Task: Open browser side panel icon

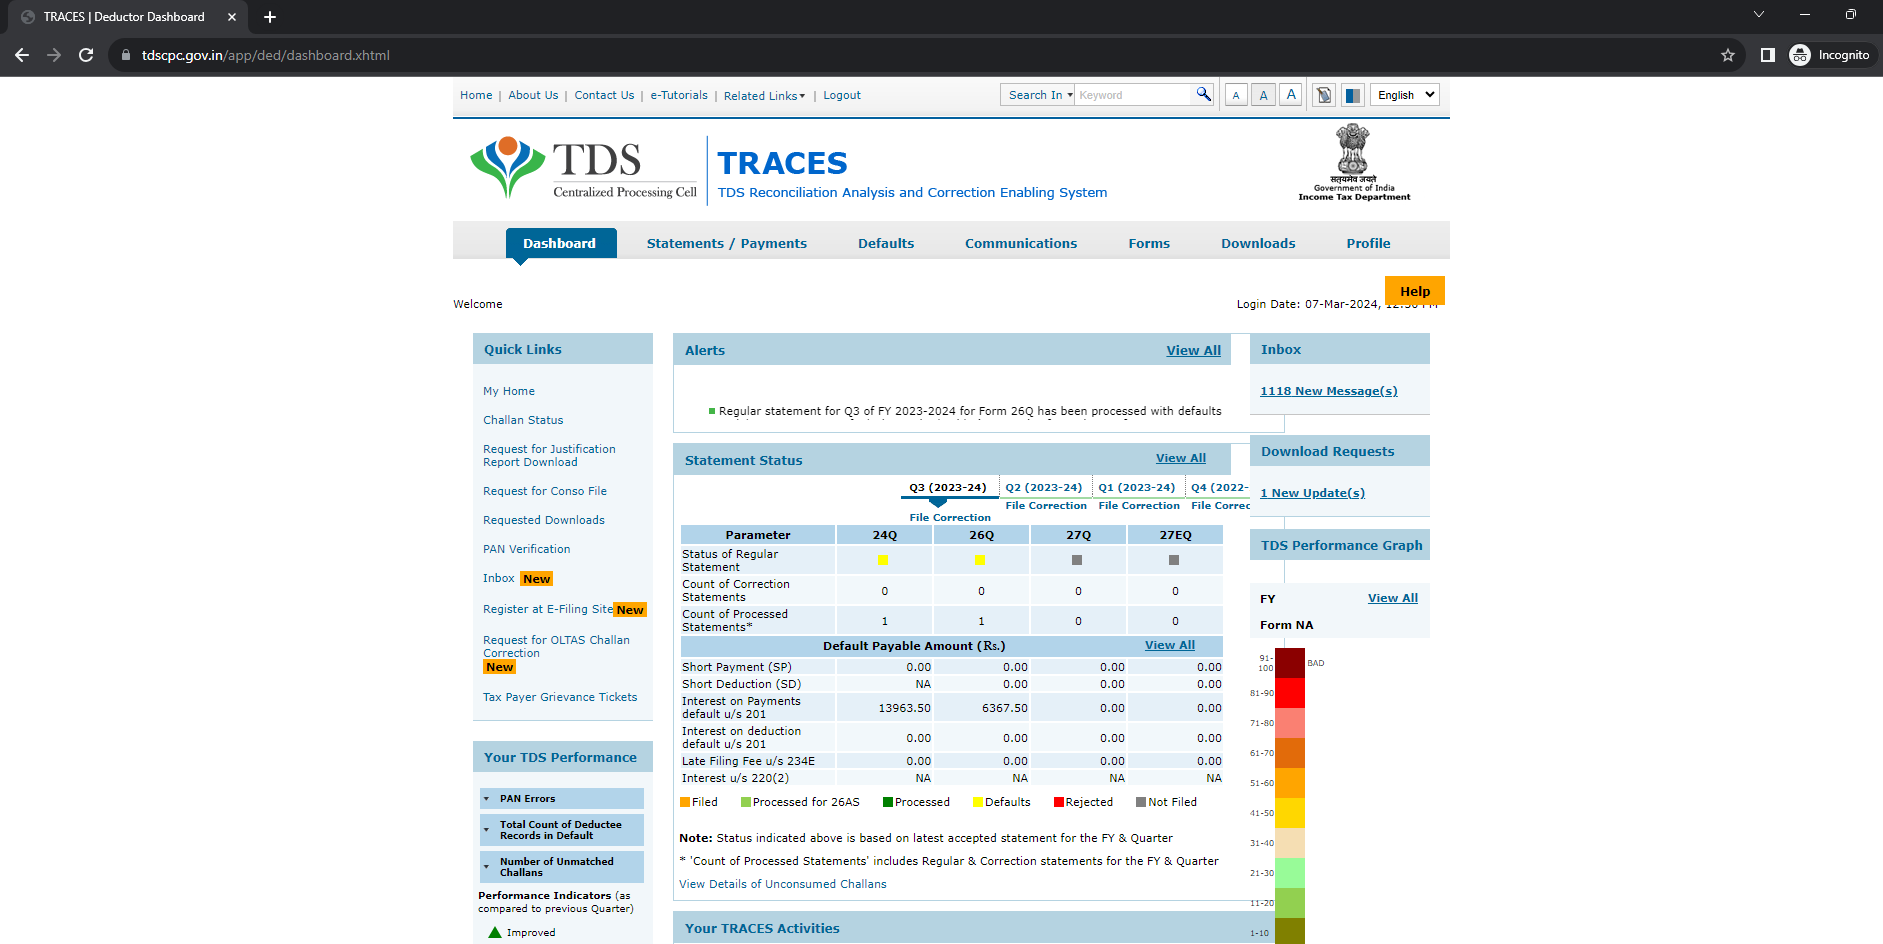Action: point(1767,55)
